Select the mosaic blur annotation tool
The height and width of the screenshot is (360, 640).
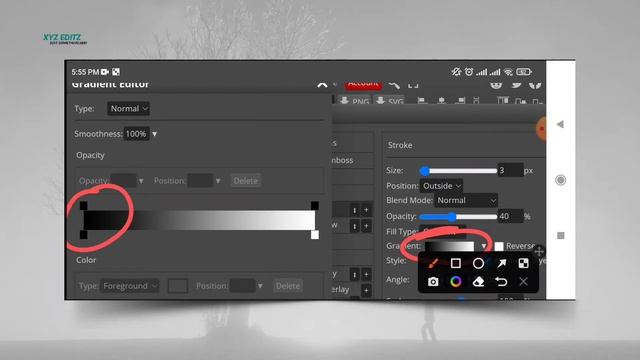pos(523,263)
